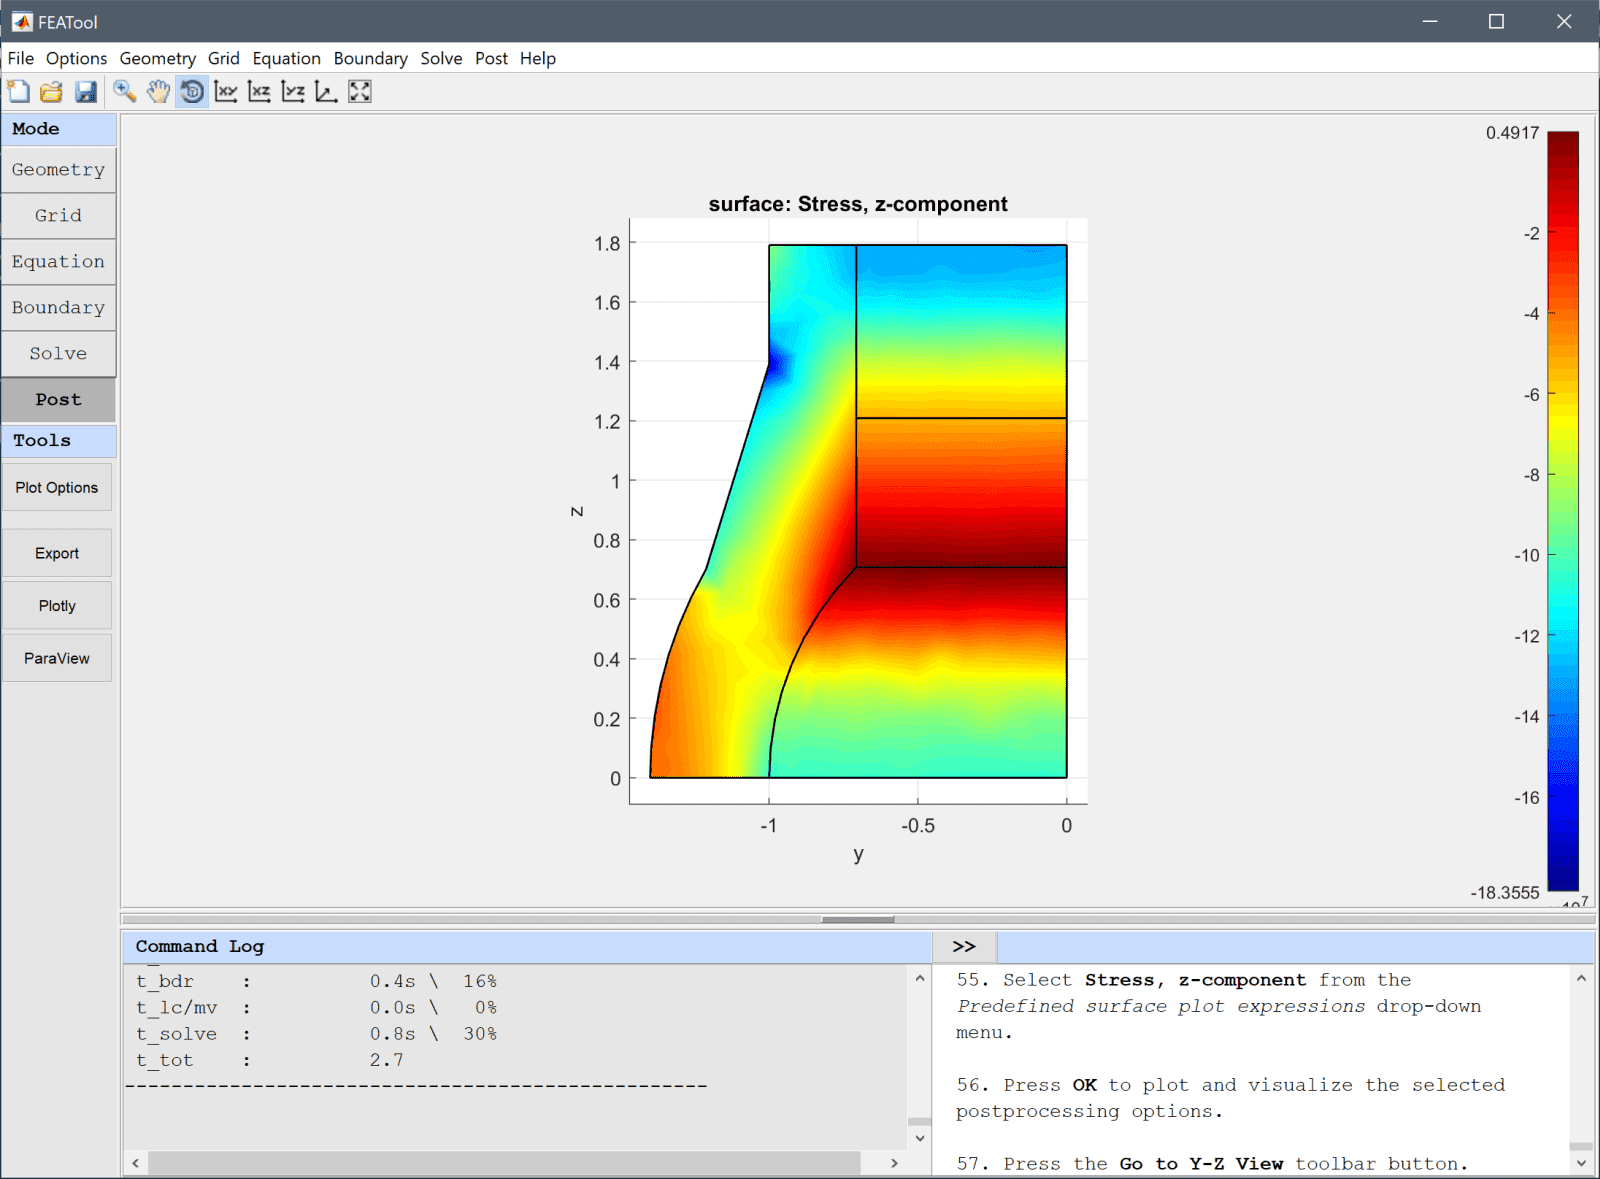Click the Export button
The width and height of the screenshot is (1600, 1179).
coord(57,553)
